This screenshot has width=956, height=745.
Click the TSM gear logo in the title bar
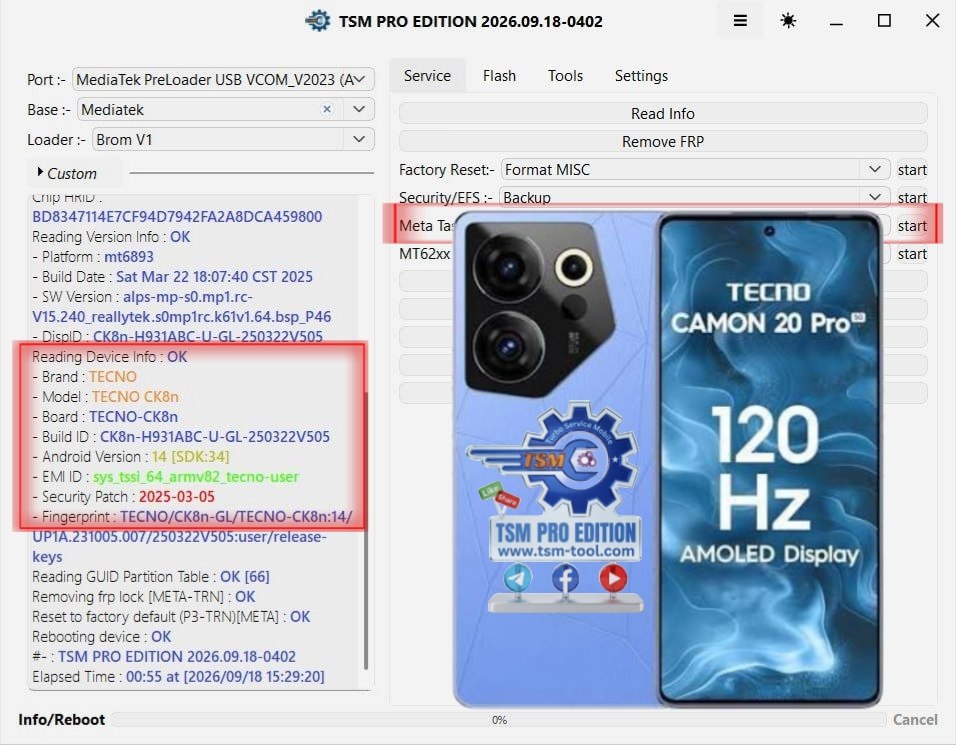coord(318,21)
